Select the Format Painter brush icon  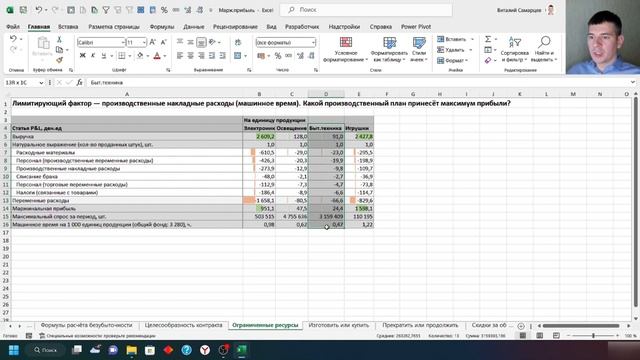pyautogui.click(x=60, y=60)
